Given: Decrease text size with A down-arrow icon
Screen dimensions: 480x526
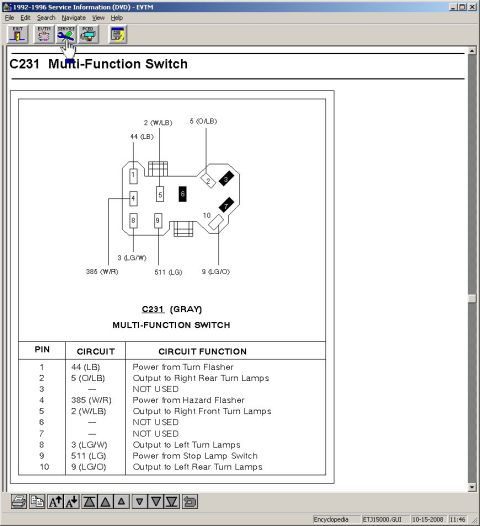Looking at the screenshot, I should pos(72,502).
